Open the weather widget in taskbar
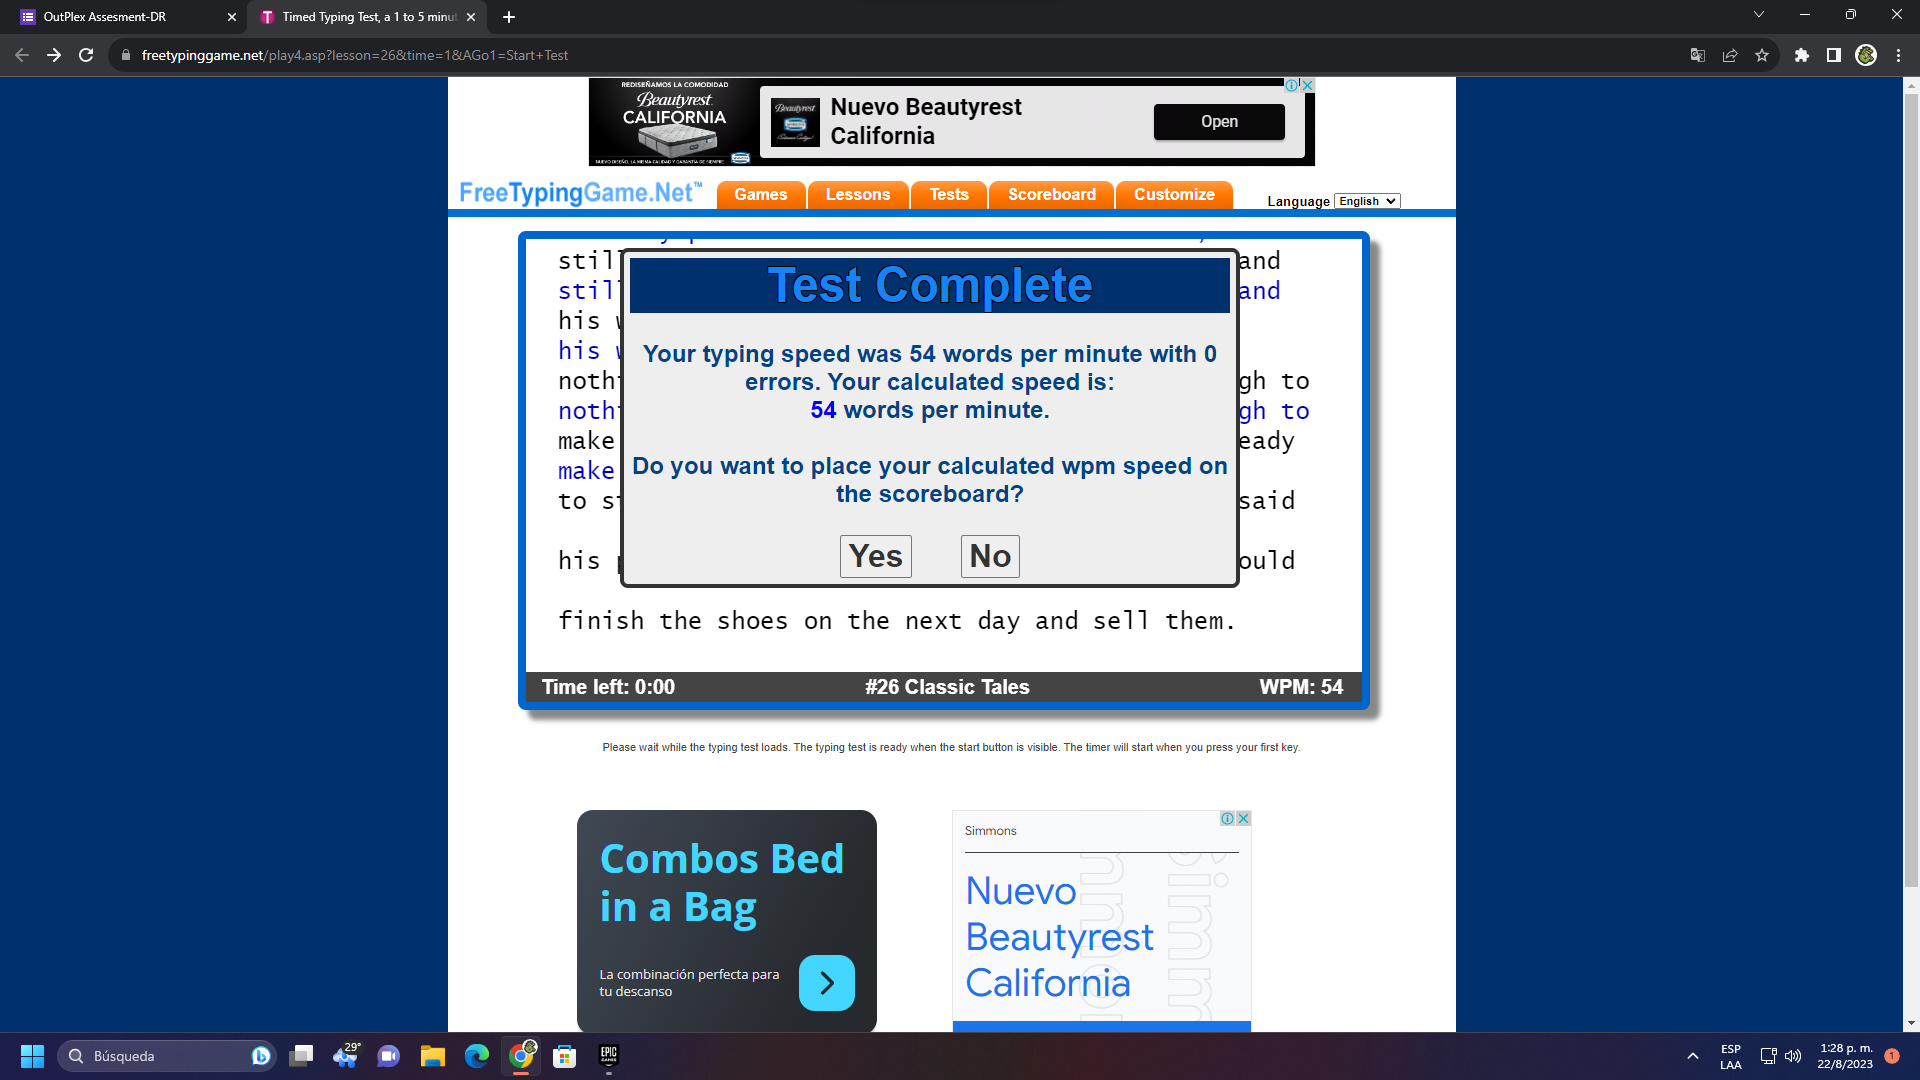Screen dimensions: 1920x1080 coord(346,1056)
